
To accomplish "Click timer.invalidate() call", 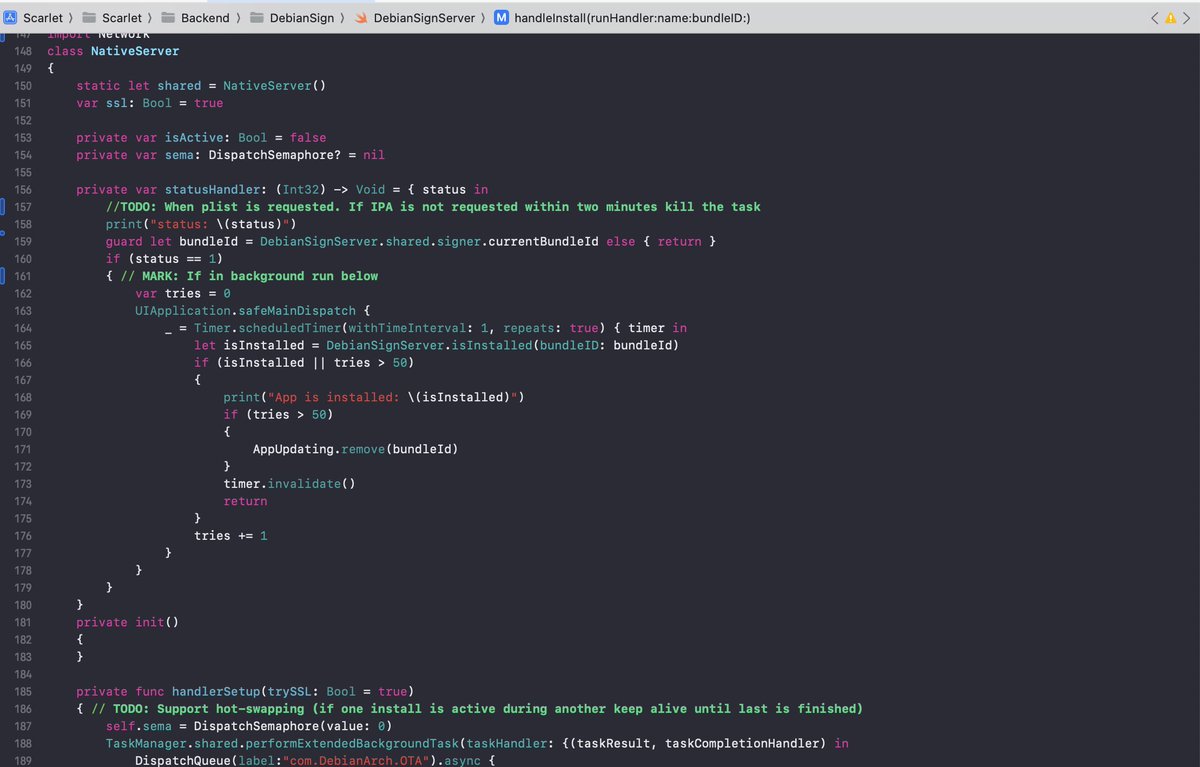I will [x=289, y=484].
